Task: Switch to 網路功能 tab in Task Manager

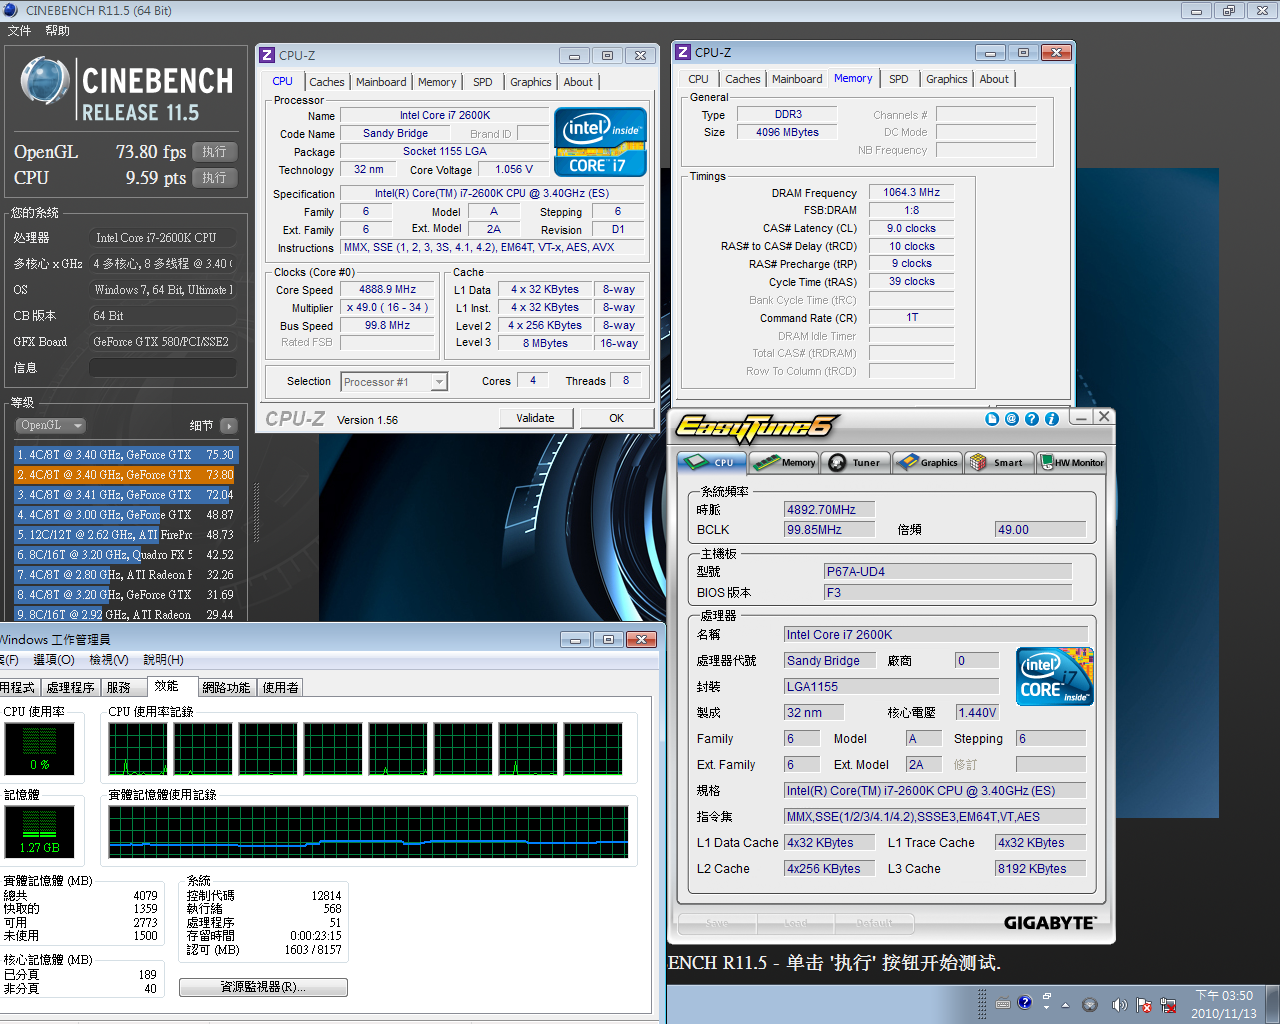Action: click(x=226, y=687)
